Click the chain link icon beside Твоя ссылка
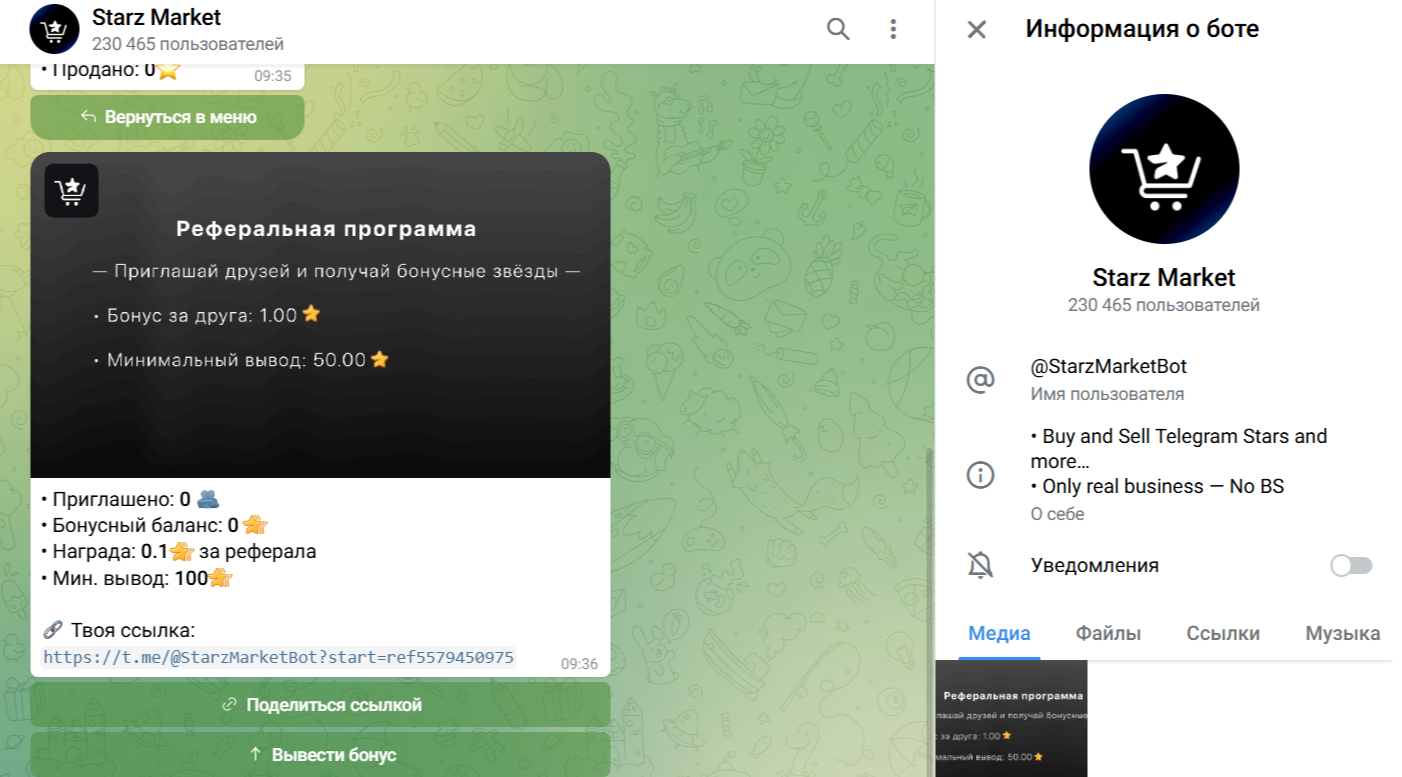This screenshot has width=1402, height=777. pos(53,630)
